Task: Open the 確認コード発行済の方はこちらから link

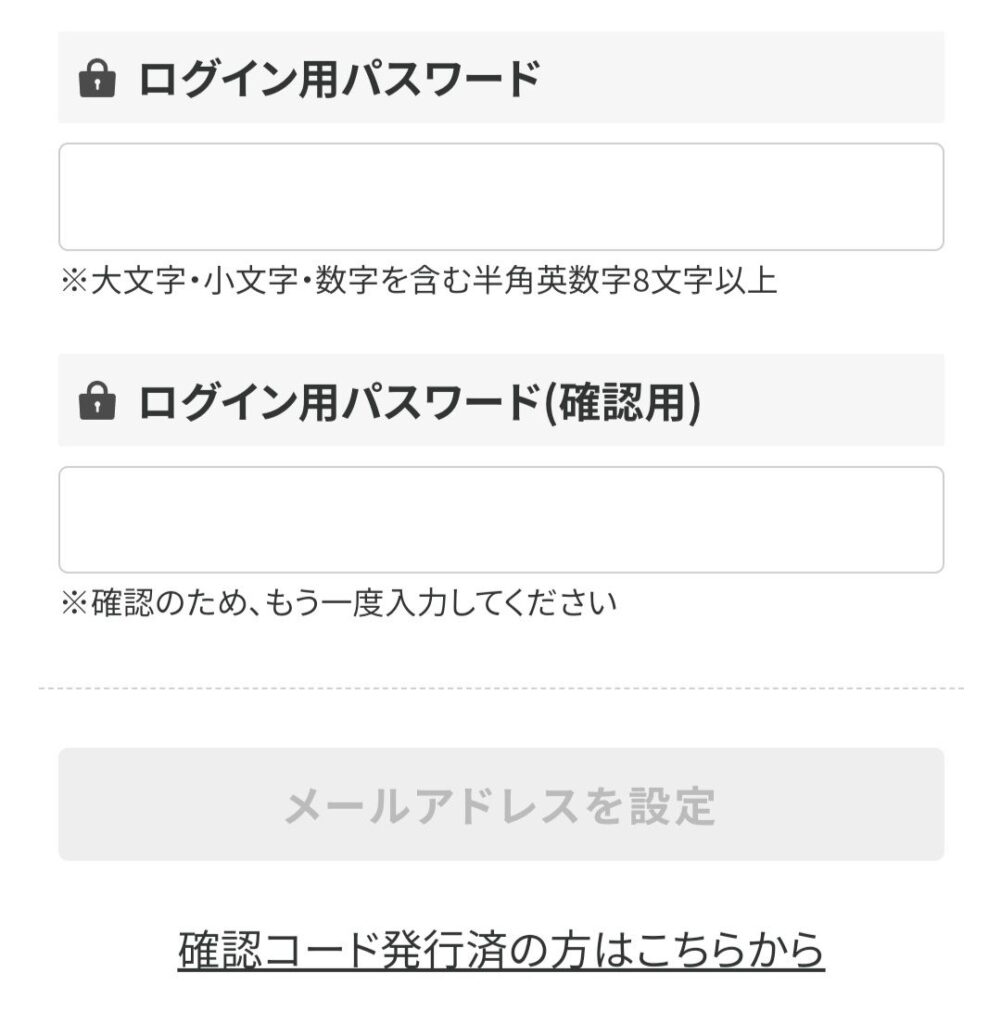Action: (500, 951)
